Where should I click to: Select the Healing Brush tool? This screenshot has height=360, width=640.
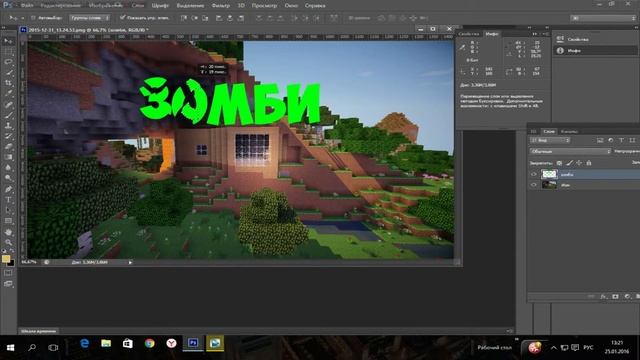8,104
